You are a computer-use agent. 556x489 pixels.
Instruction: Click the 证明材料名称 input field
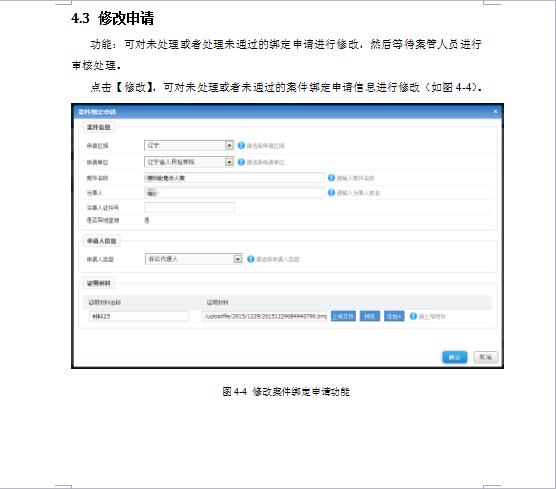[139, 316]
